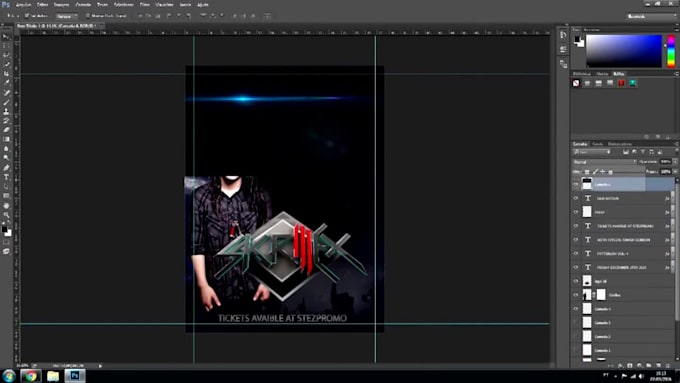
Task: Open Auto-Select target dropdown in options bar
Action: (x=66, y=16)
